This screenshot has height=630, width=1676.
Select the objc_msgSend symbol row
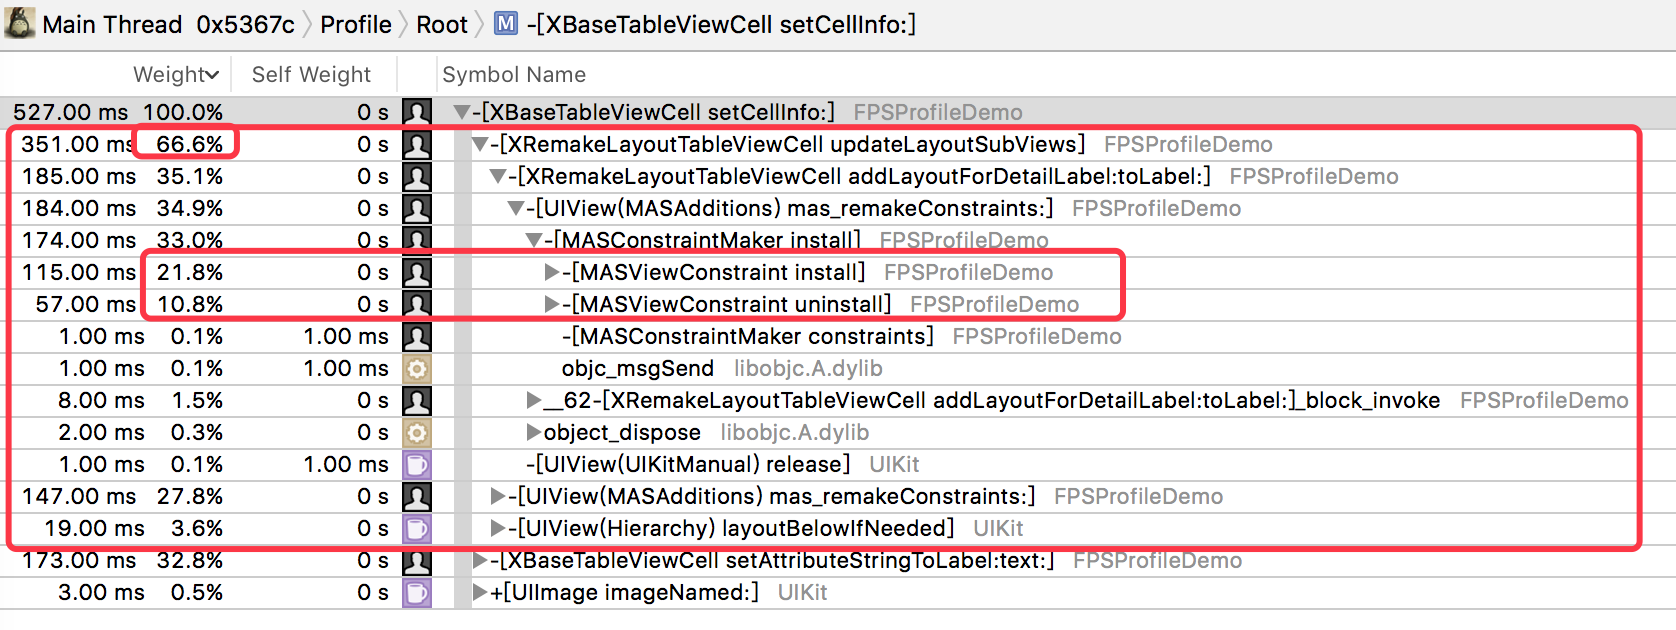click(637, 368)
